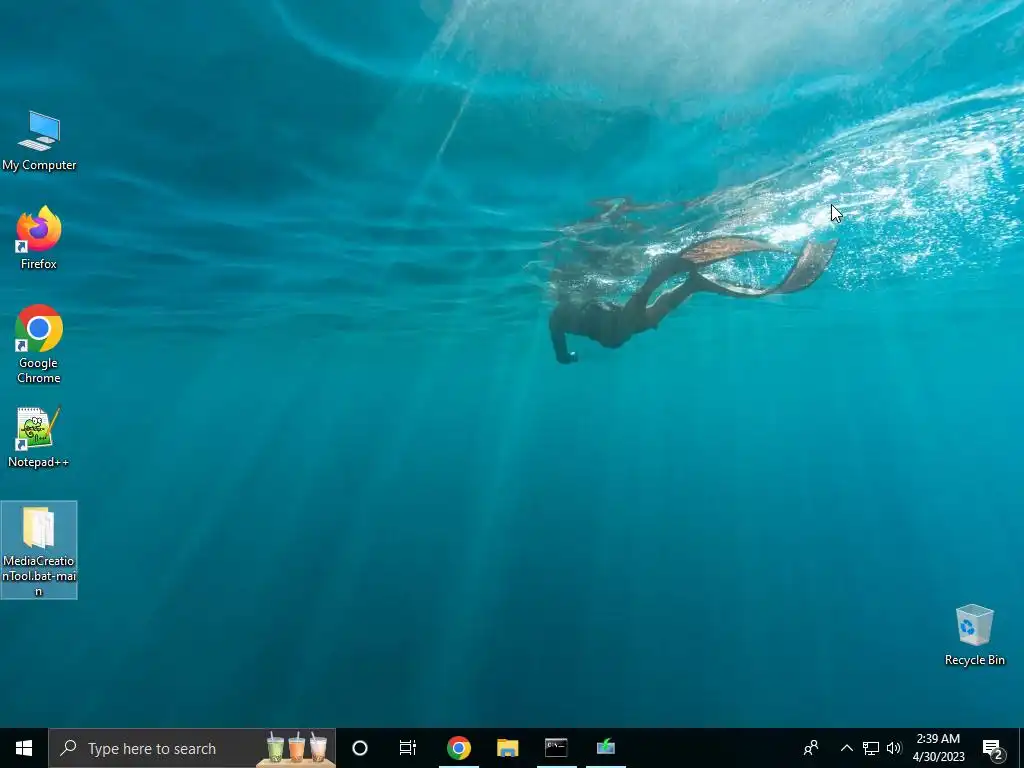This screenshot has width=1024, height=768.
Task: Switch to the Command Prompt taskbar window
Action: pyautogui.click(x=556, y=748)
